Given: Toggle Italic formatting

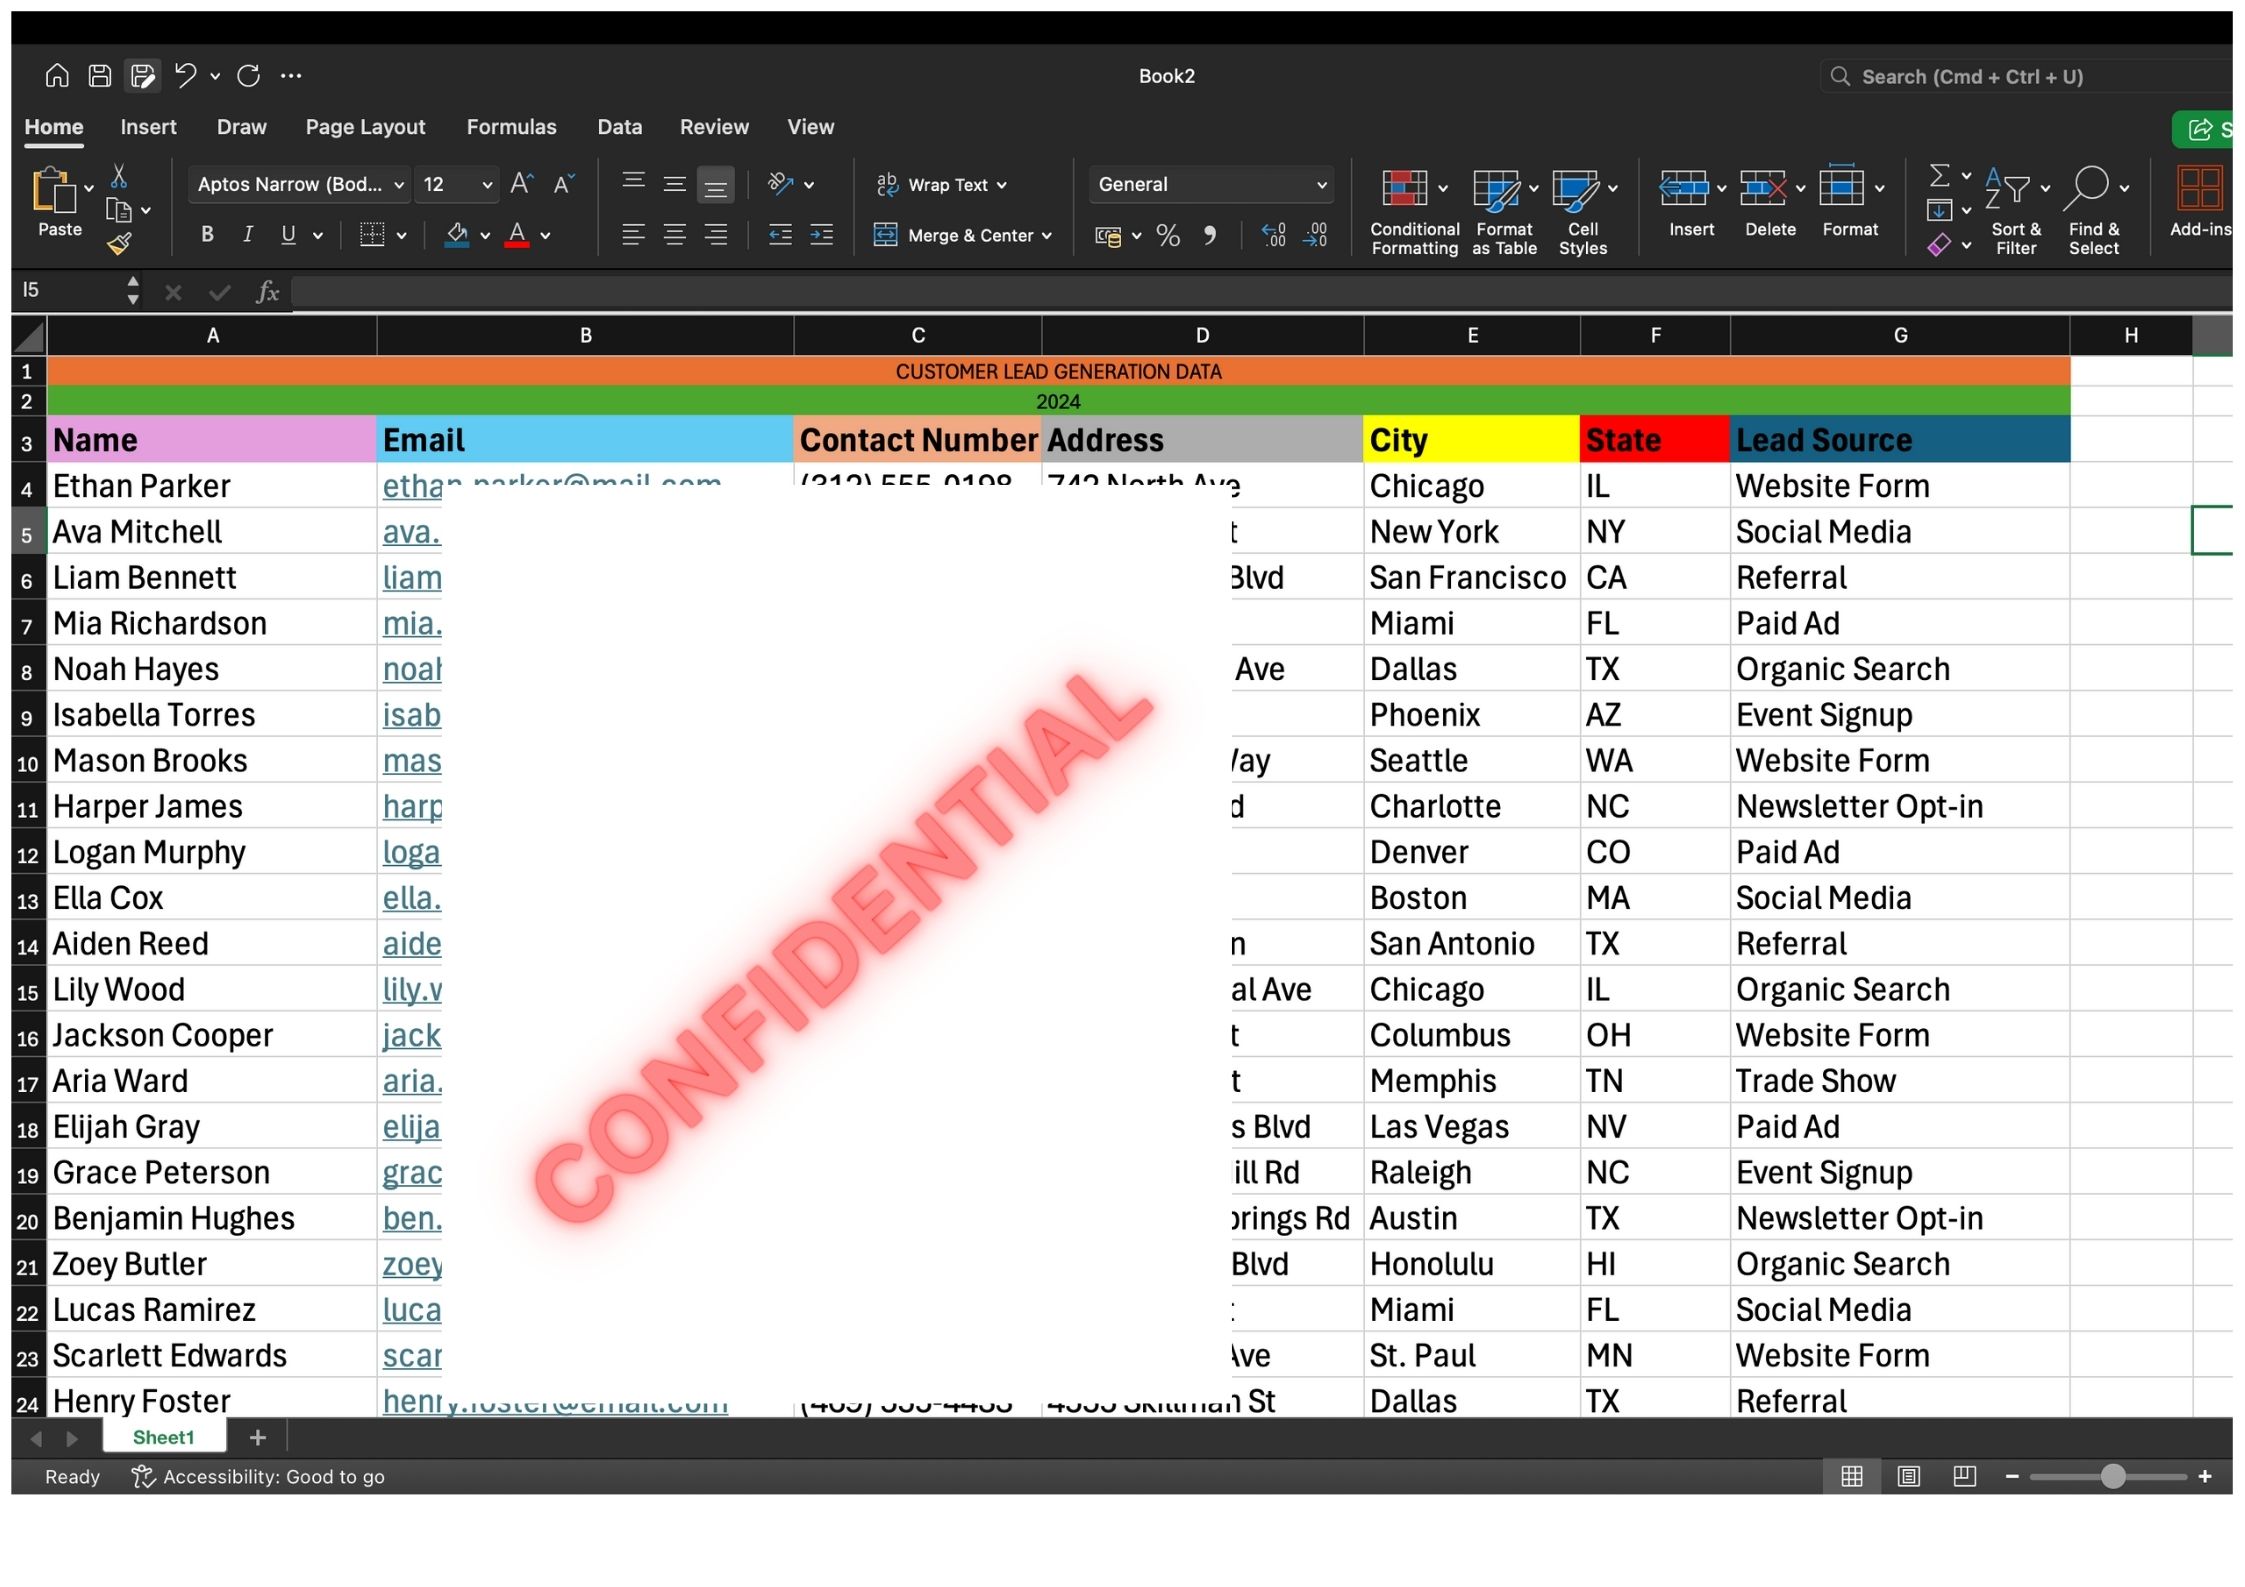Looking at the screenshot, I should [247, 235].
